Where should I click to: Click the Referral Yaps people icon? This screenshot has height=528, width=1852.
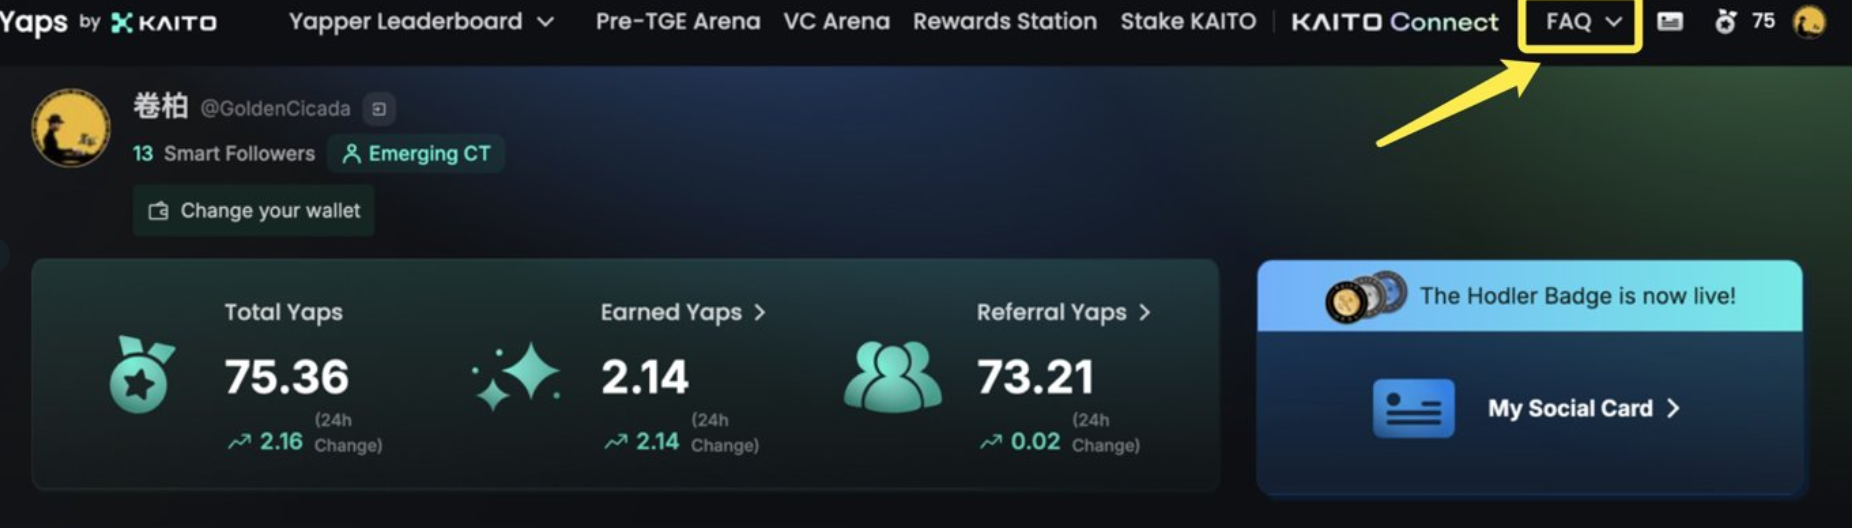point(892,377)
